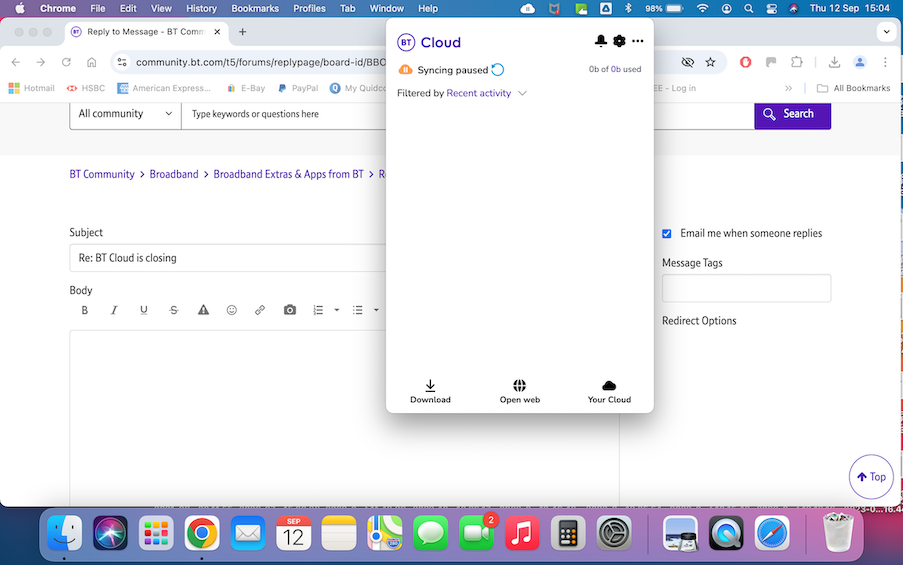Open BT Community breadcrumb link
This screenshot has width=903, height=565.
(102, 174)
